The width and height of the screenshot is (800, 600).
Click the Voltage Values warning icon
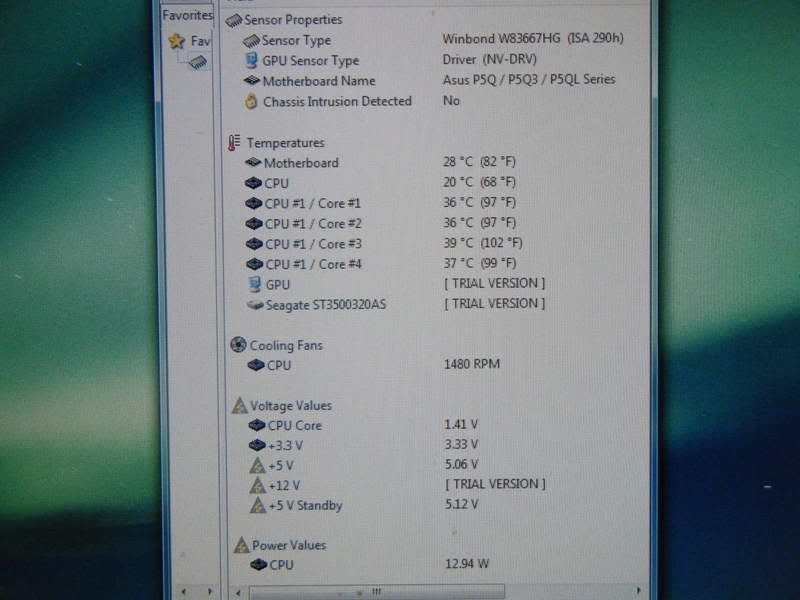tap(239, 406)
